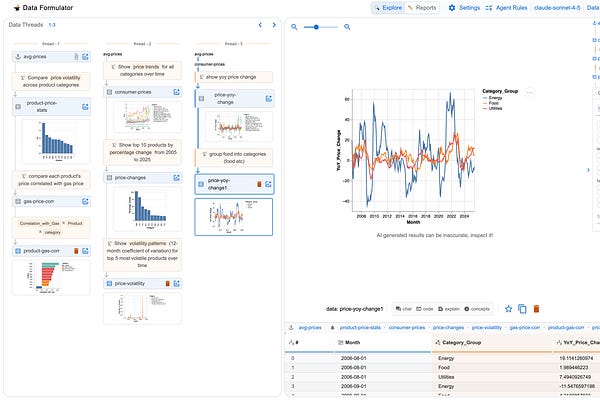Viewport: 600px width, 400px height.
Task: Go to previous data threads page
Action: pyautogui.click(x=260, y=25)
